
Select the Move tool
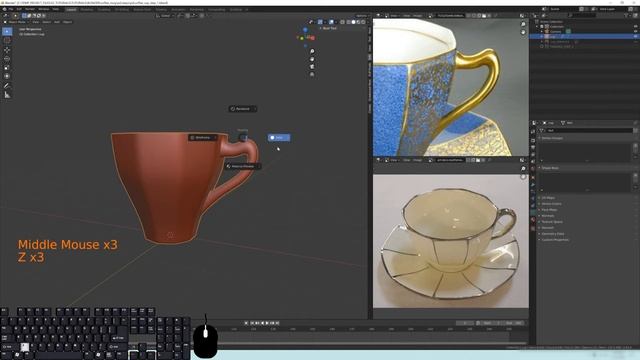7,50
